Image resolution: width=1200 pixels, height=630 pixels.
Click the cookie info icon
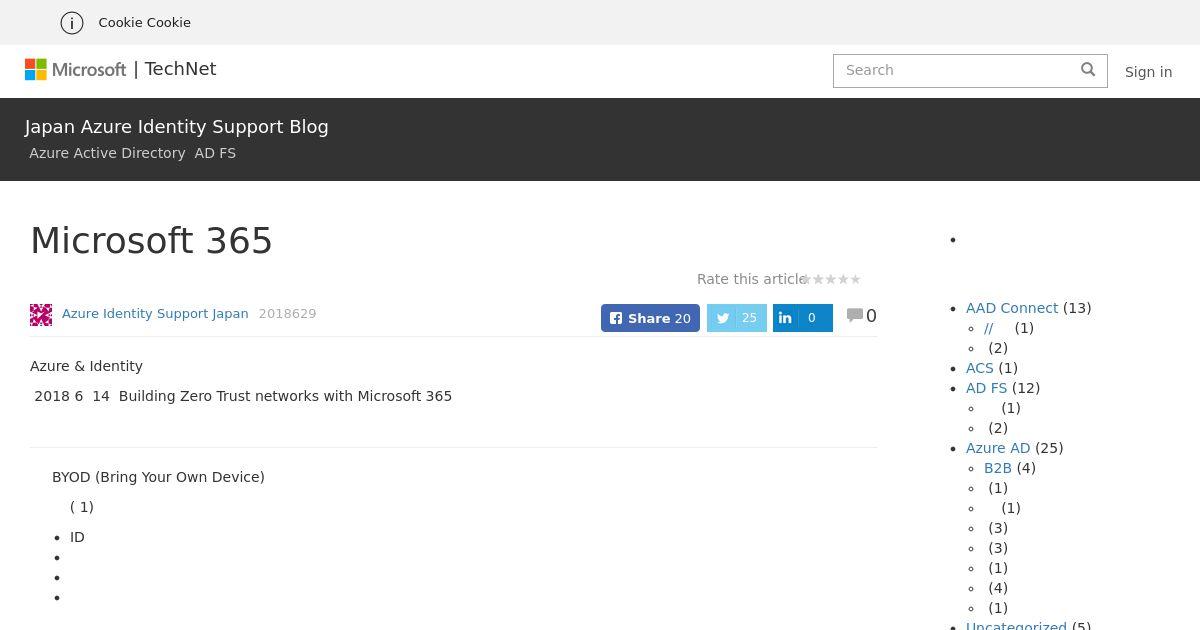click(x=72, y=22)
